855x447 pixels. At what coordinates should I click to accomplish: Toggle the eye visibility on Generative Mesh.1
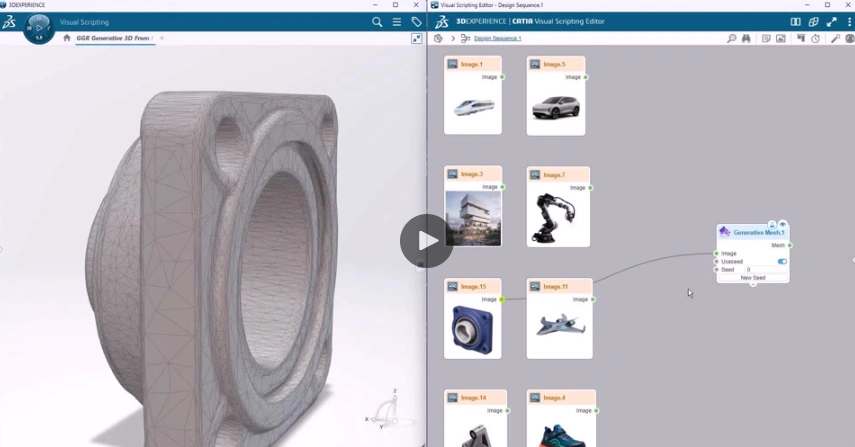tap(782, 224)
